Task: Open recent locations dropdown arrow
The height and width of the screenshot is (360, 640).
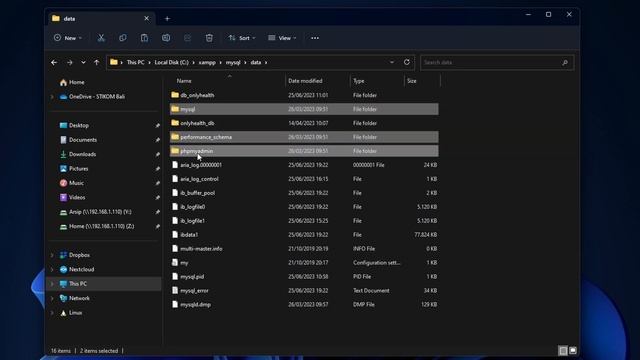Action: [83, 62]
